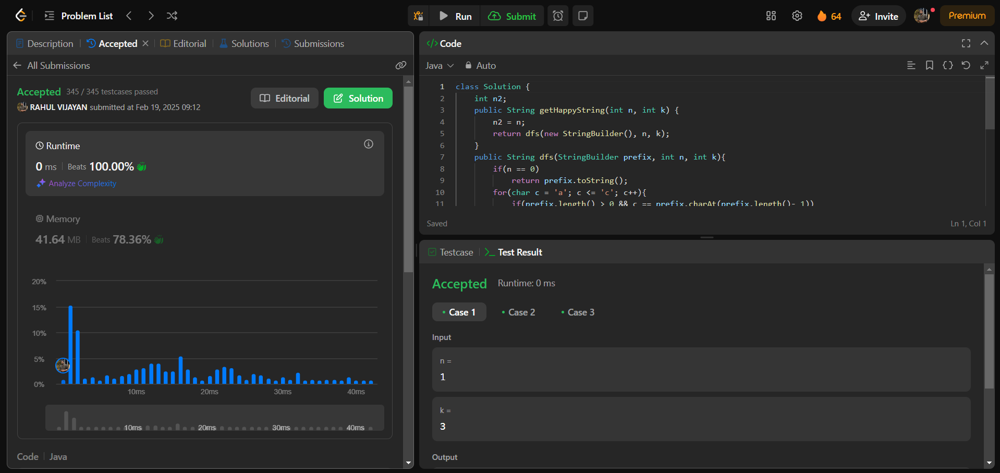Click the green Solution button

point(358,98)
